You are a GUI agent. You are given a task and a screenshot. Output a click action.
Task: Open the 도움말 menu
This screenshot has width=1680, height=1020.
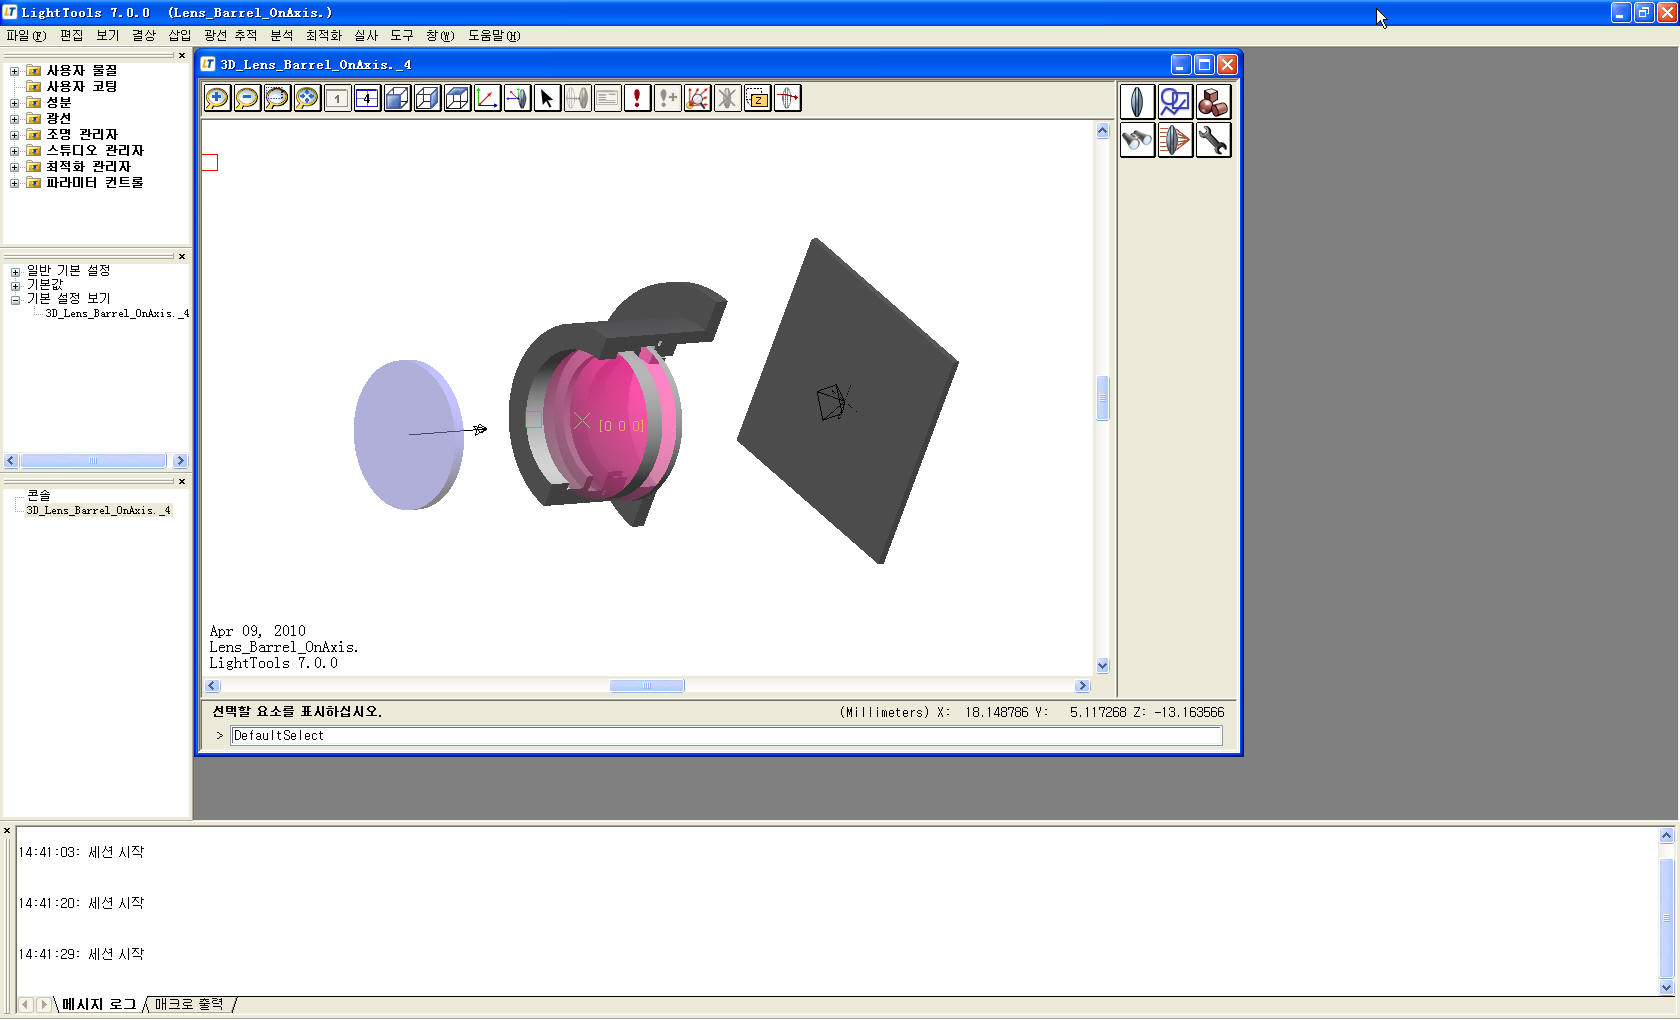click(x=494, y=35)
